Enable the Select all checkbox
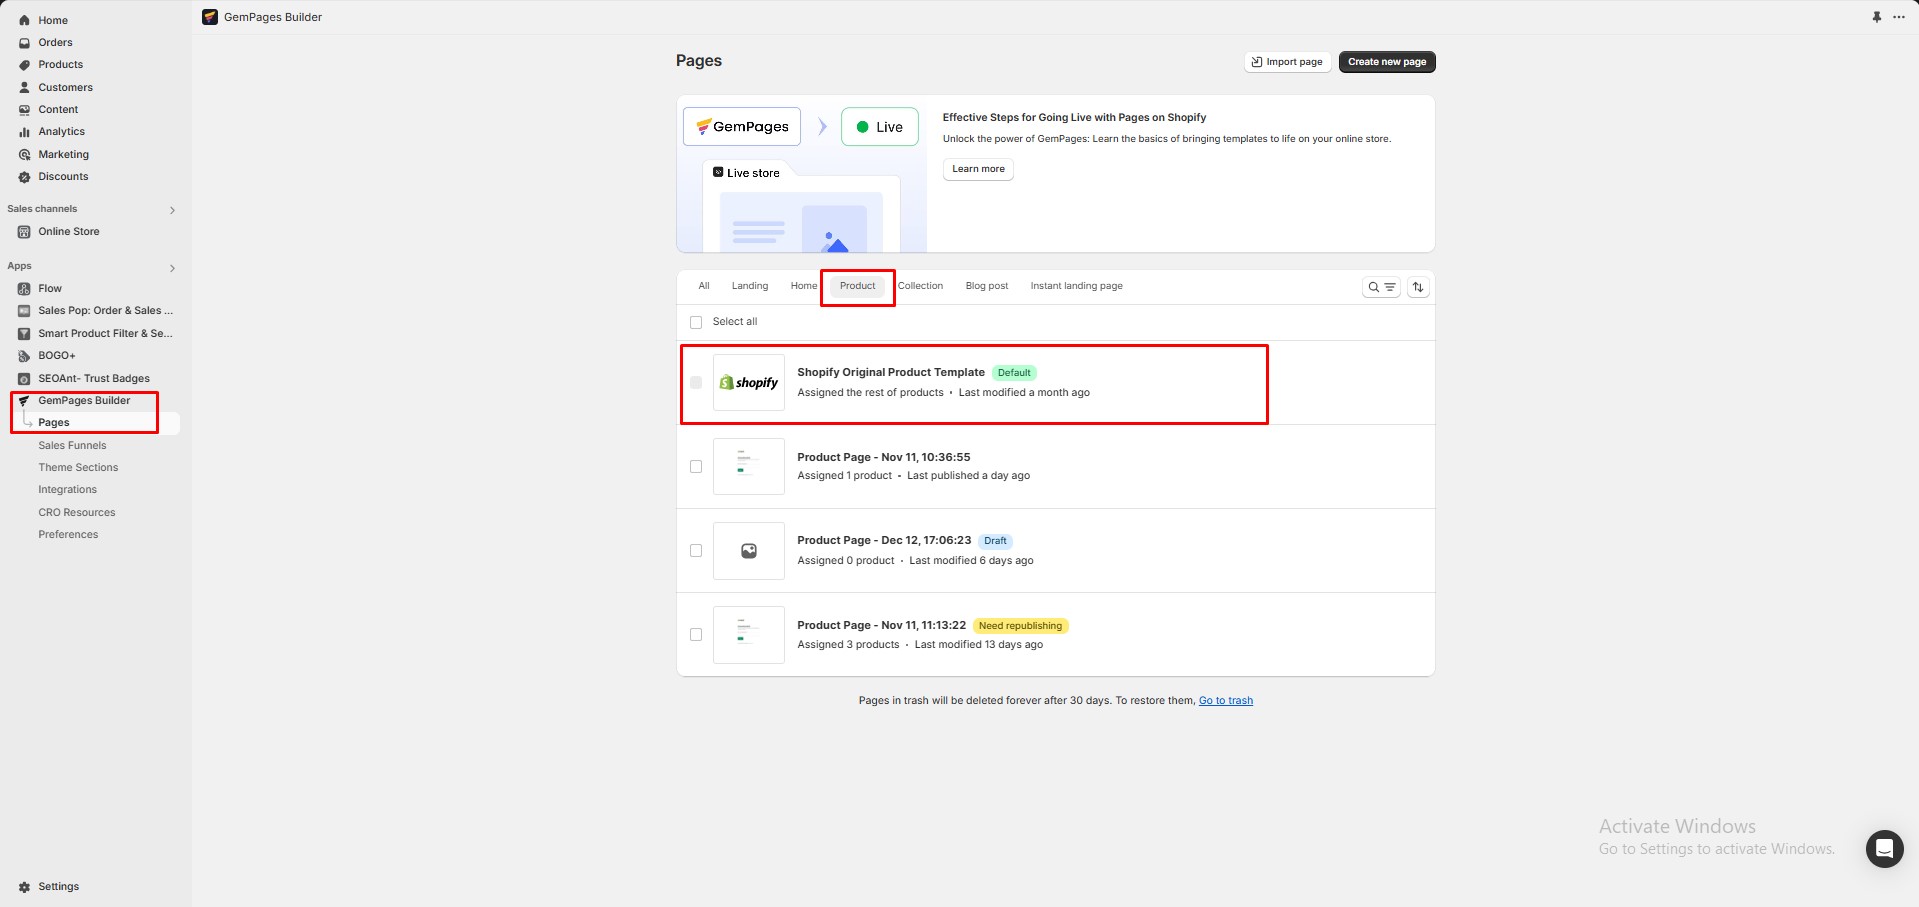This screenshot has width=1919, height=907. coord(695,322)
